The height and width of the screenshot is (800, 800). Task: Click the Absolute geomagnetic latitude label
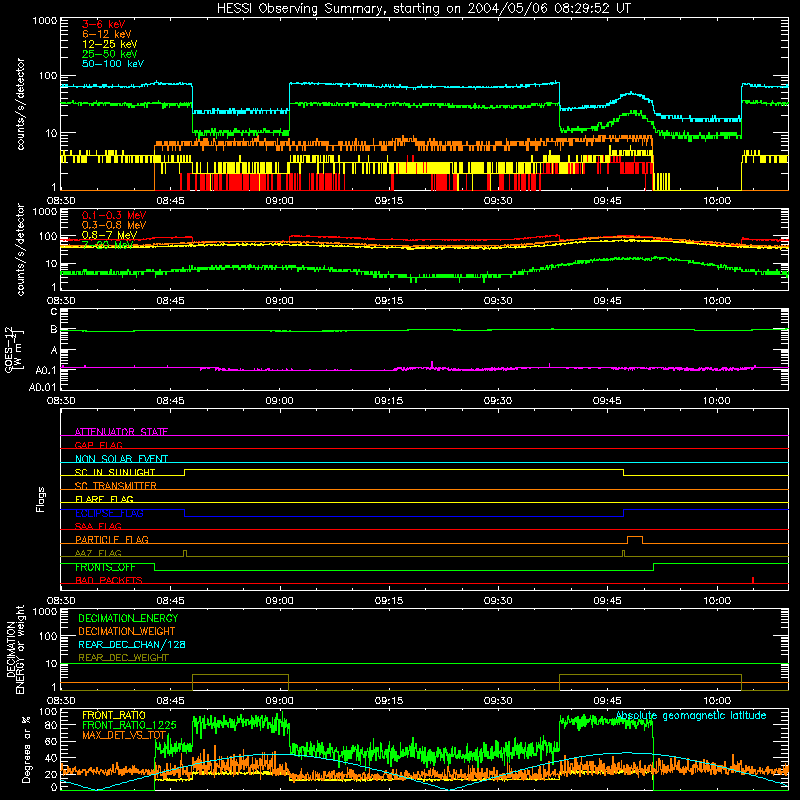[x=691, y=716]
